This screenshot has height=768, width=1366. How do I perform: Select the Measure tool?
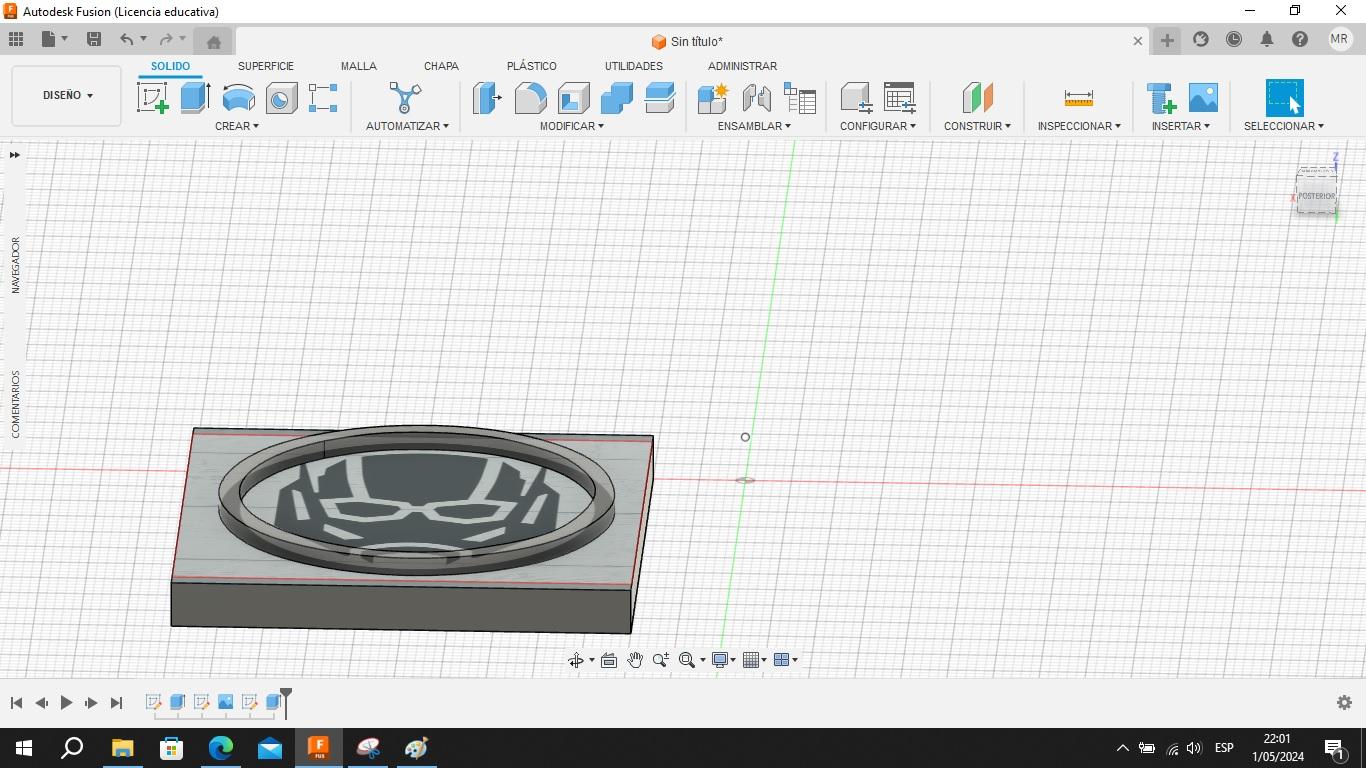click(1078, 98)
